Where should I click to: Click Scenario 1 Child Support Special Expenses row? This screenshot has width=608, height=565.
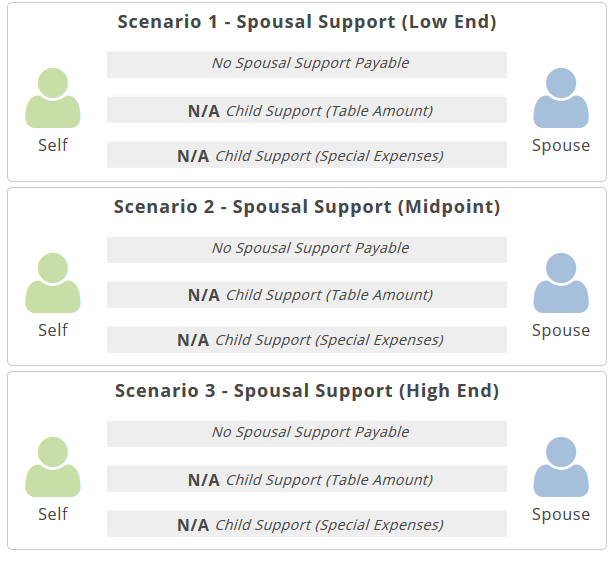(307, 155)
